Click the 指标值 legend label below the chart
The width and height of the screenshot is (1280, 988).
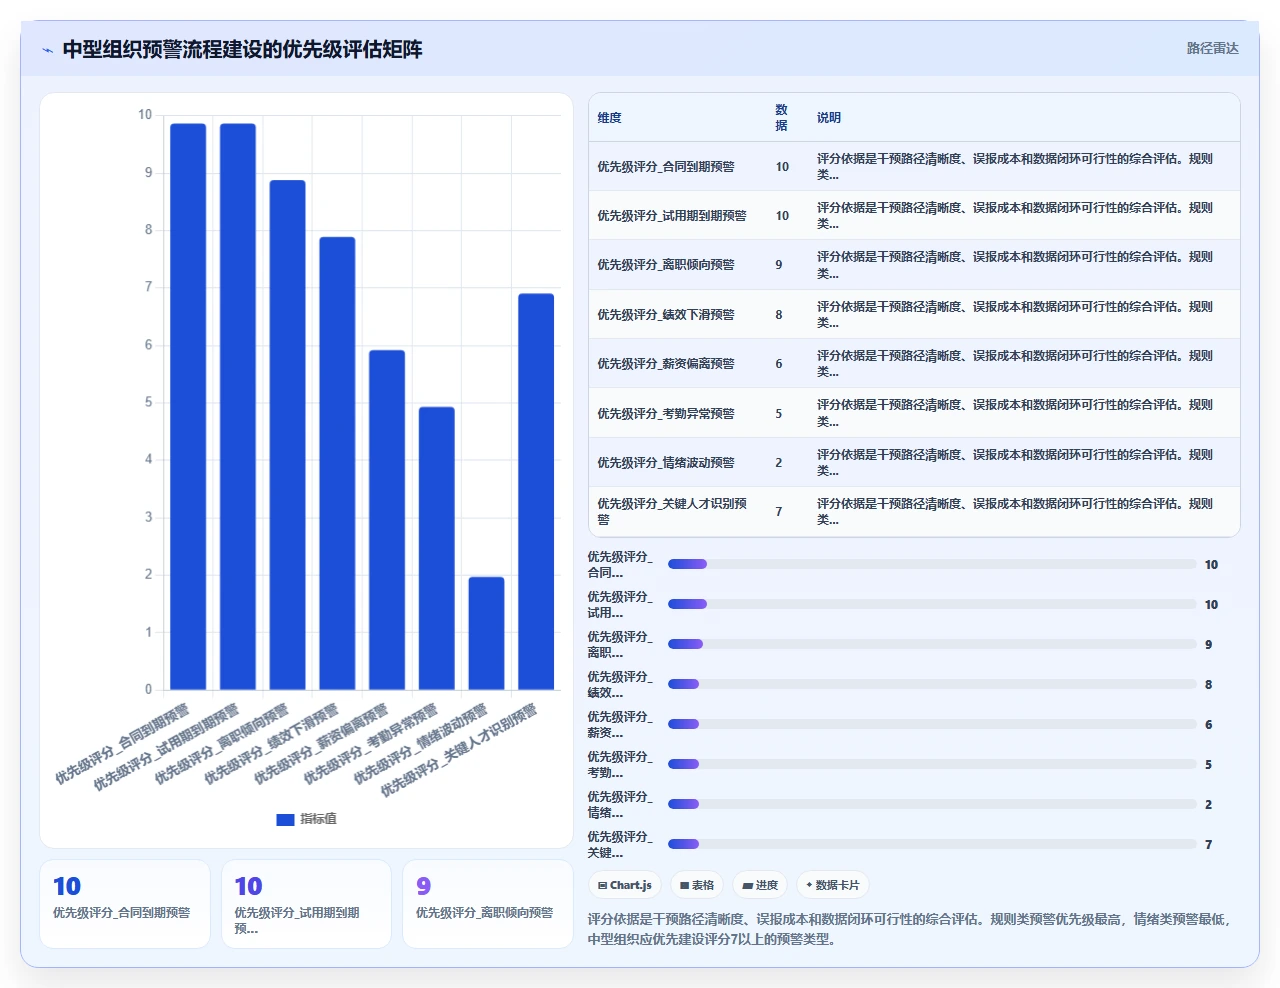pos(319,819)
